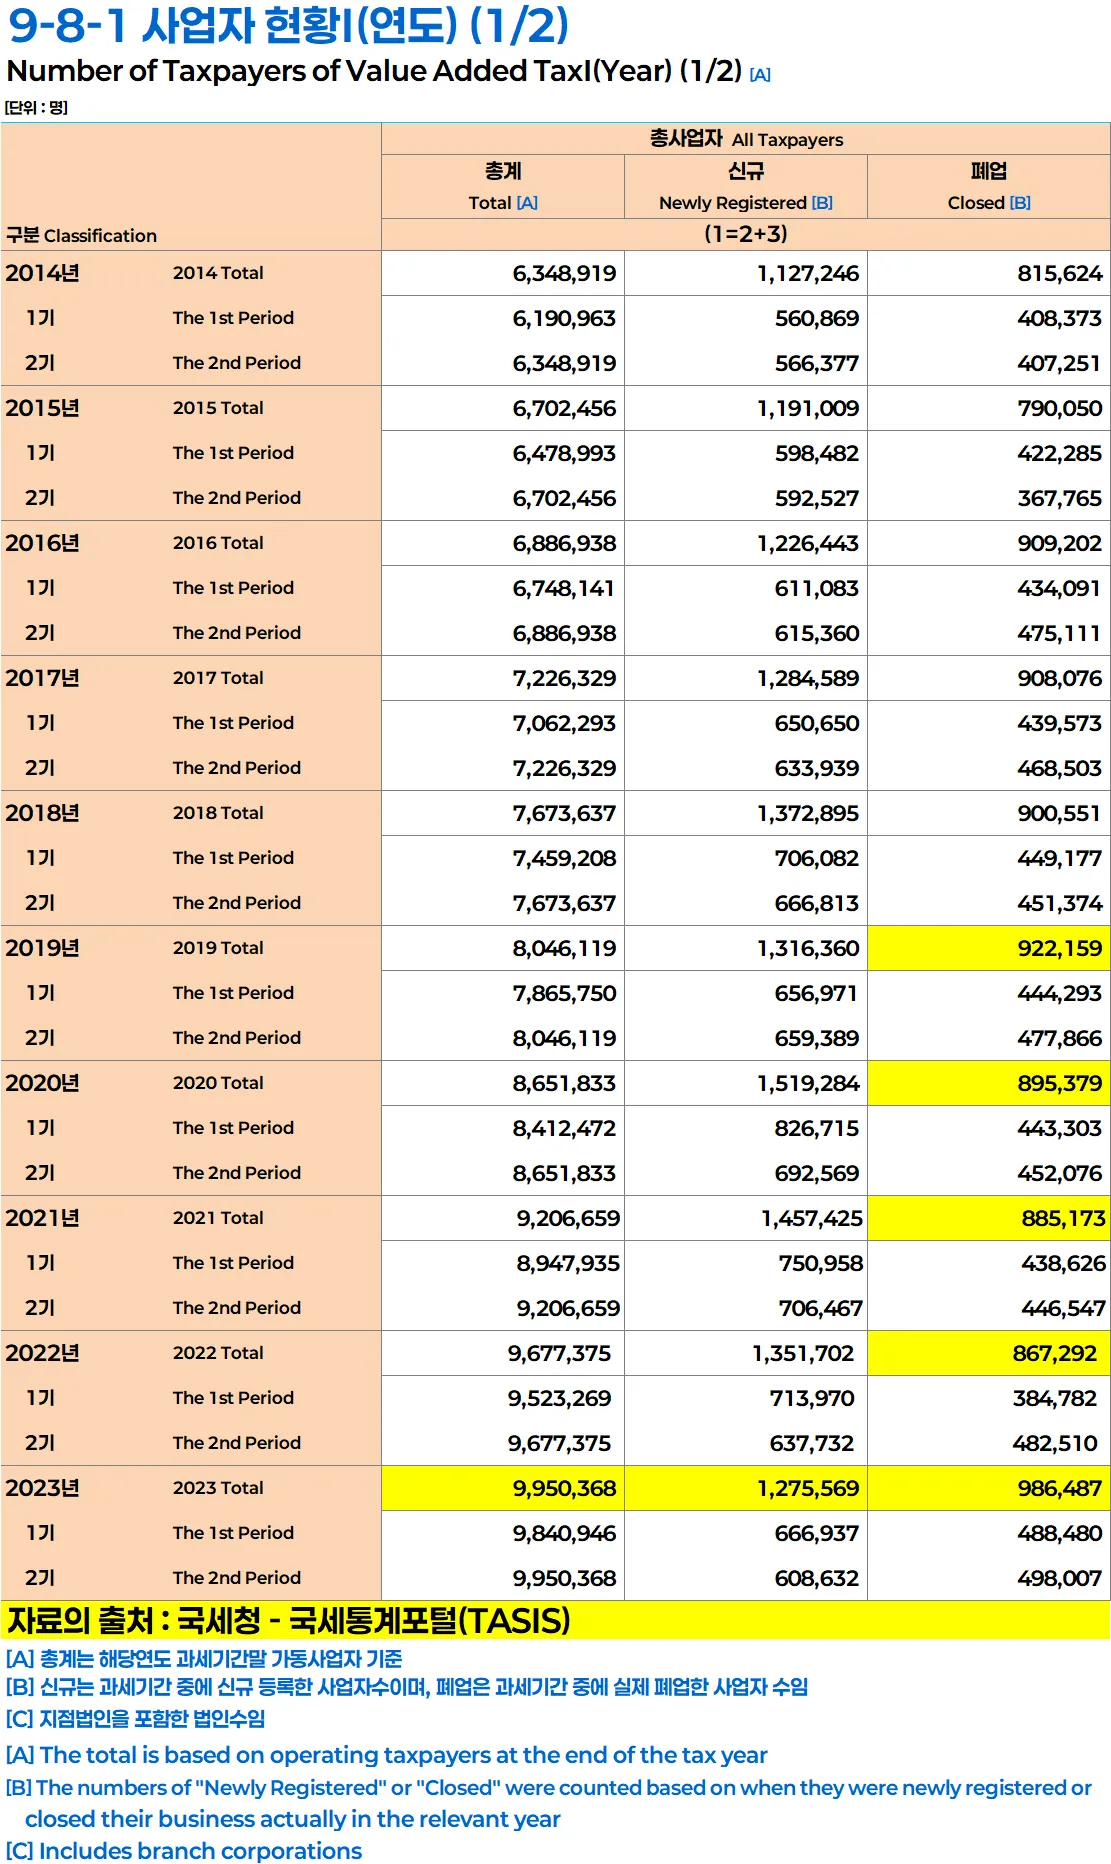Select closed value 498,007
The width and height of the screenshot is (1111, 1864).
[x=1060, y=1579]
